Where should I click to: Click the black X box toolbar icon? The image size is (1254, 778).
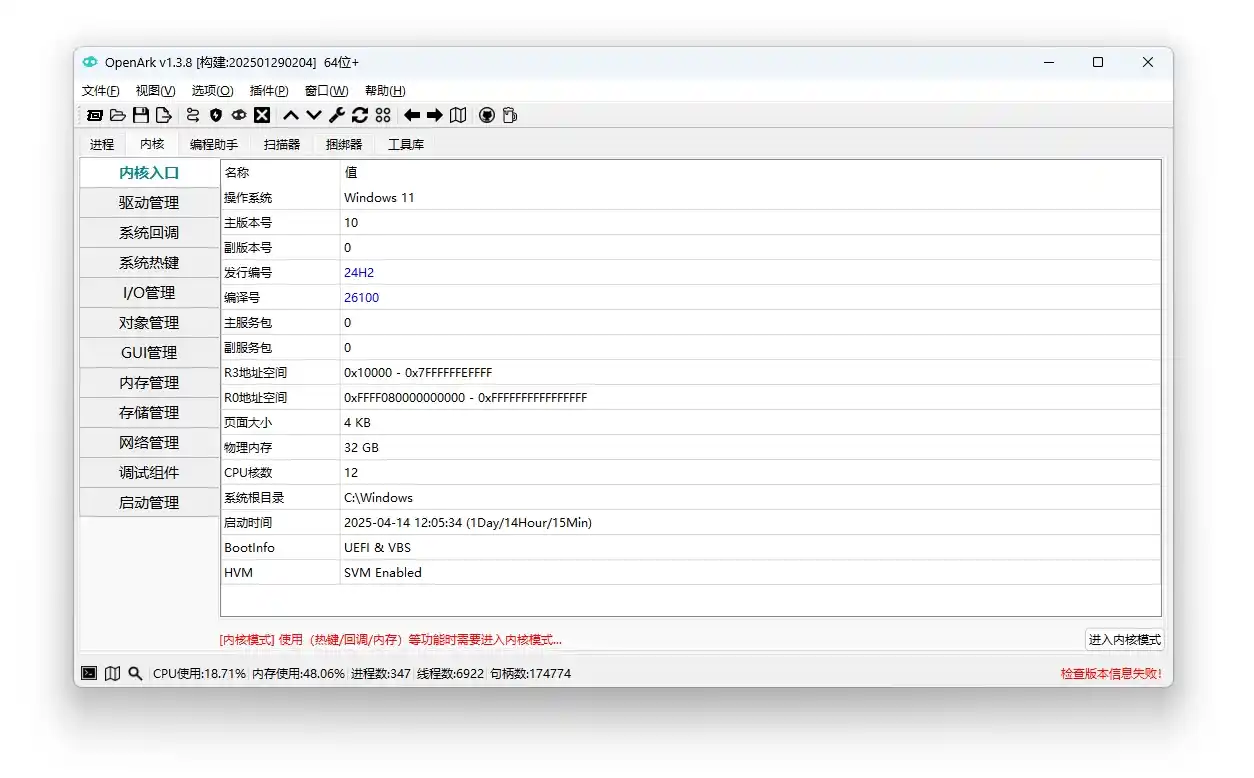pyautogui.click(x=262, y=115)
